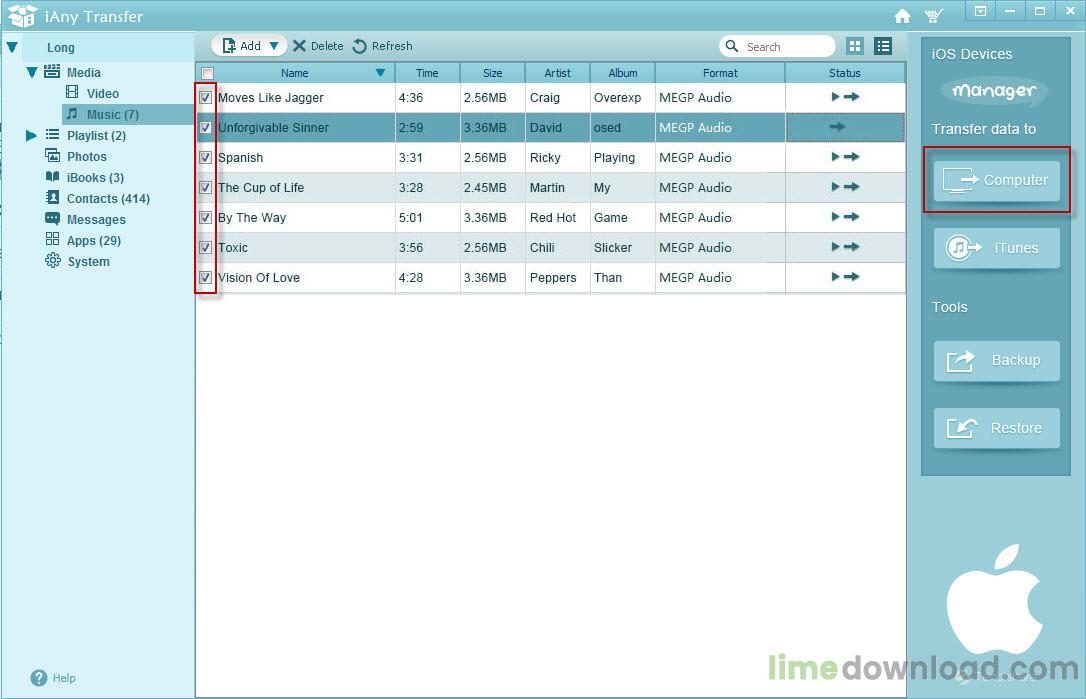Click the Status column header
The height and width of the screenshot is (699, 1086).
[x=845, y=73]
